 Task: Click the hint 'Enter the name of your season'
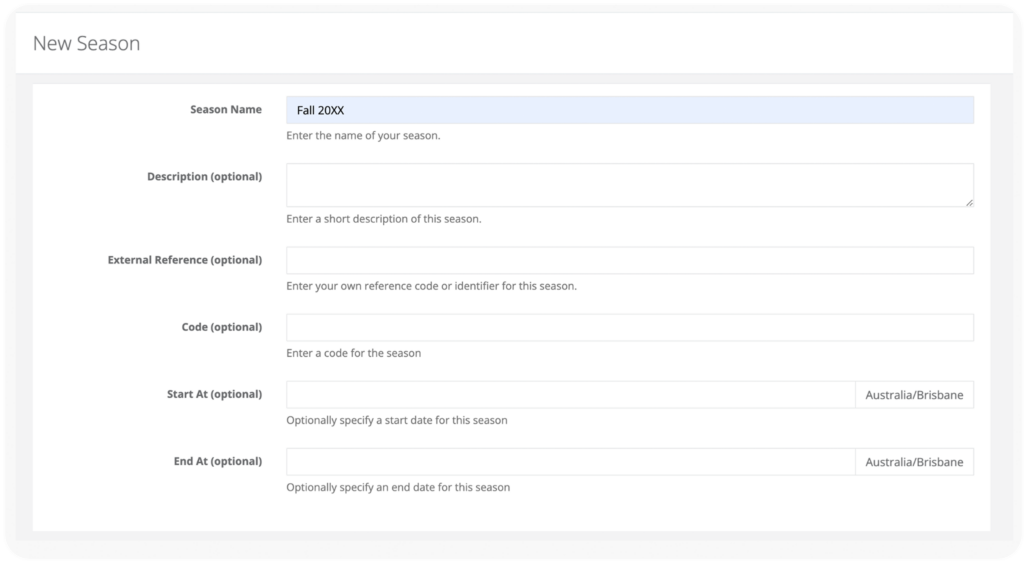click(x=363, y=136)
